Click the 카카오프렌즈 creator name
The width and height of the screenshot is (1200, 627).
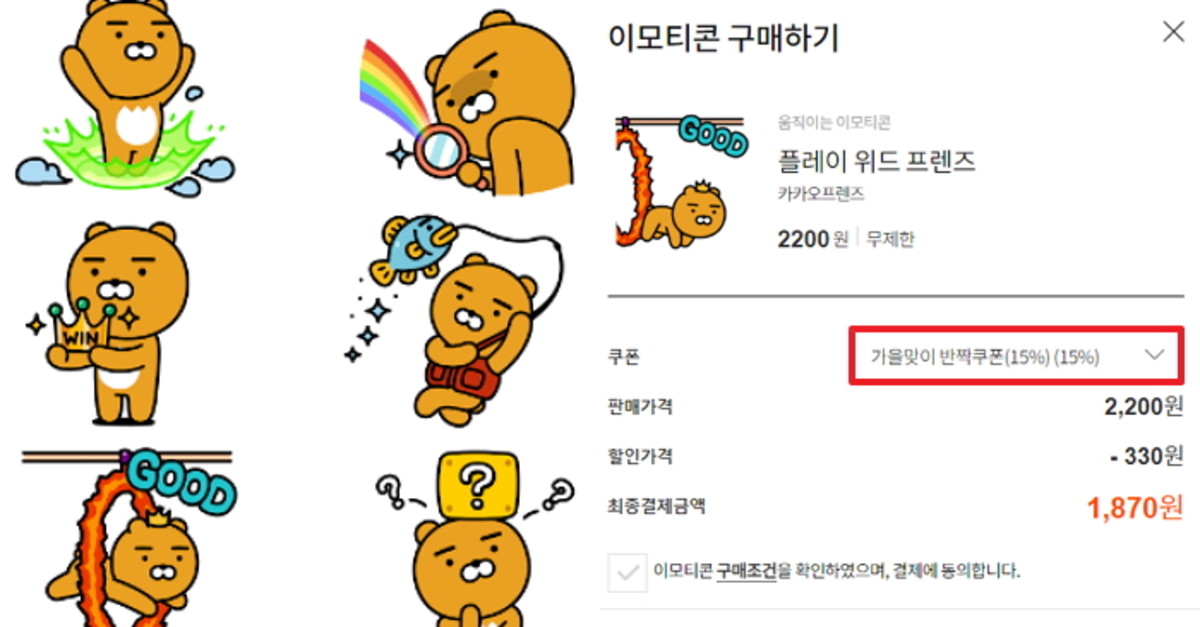coord(821,194)
